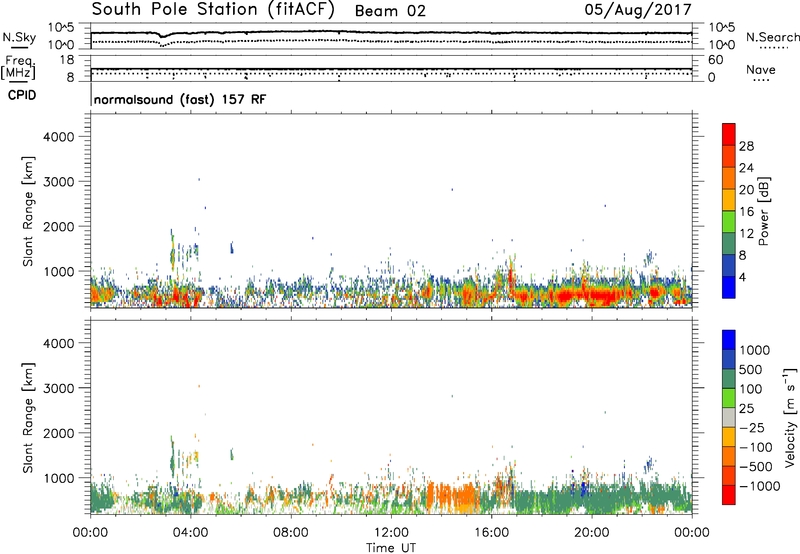Click the '500' label on Velocity color bar
The image size is (800, 554).
[x=751, y=370]
